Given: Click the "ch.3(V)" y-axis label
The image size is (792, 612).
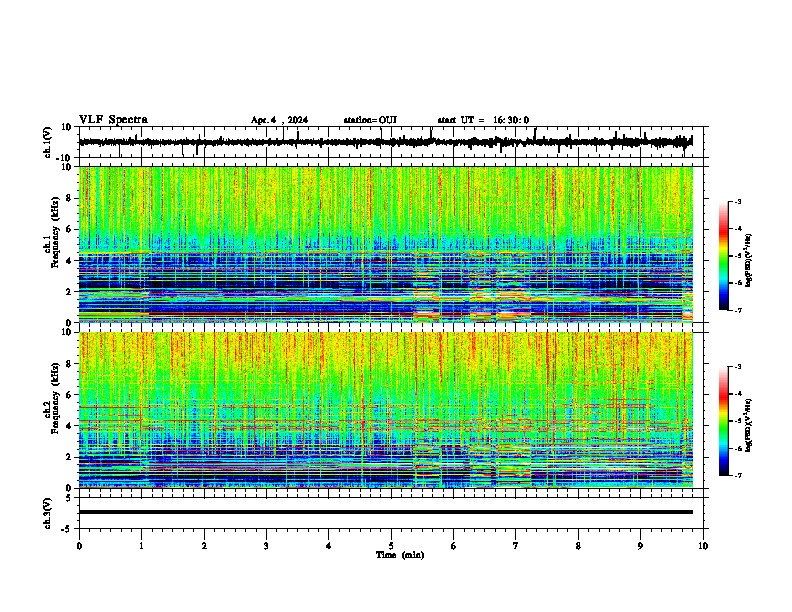Looking at the screenshot, I should point(48,513).
